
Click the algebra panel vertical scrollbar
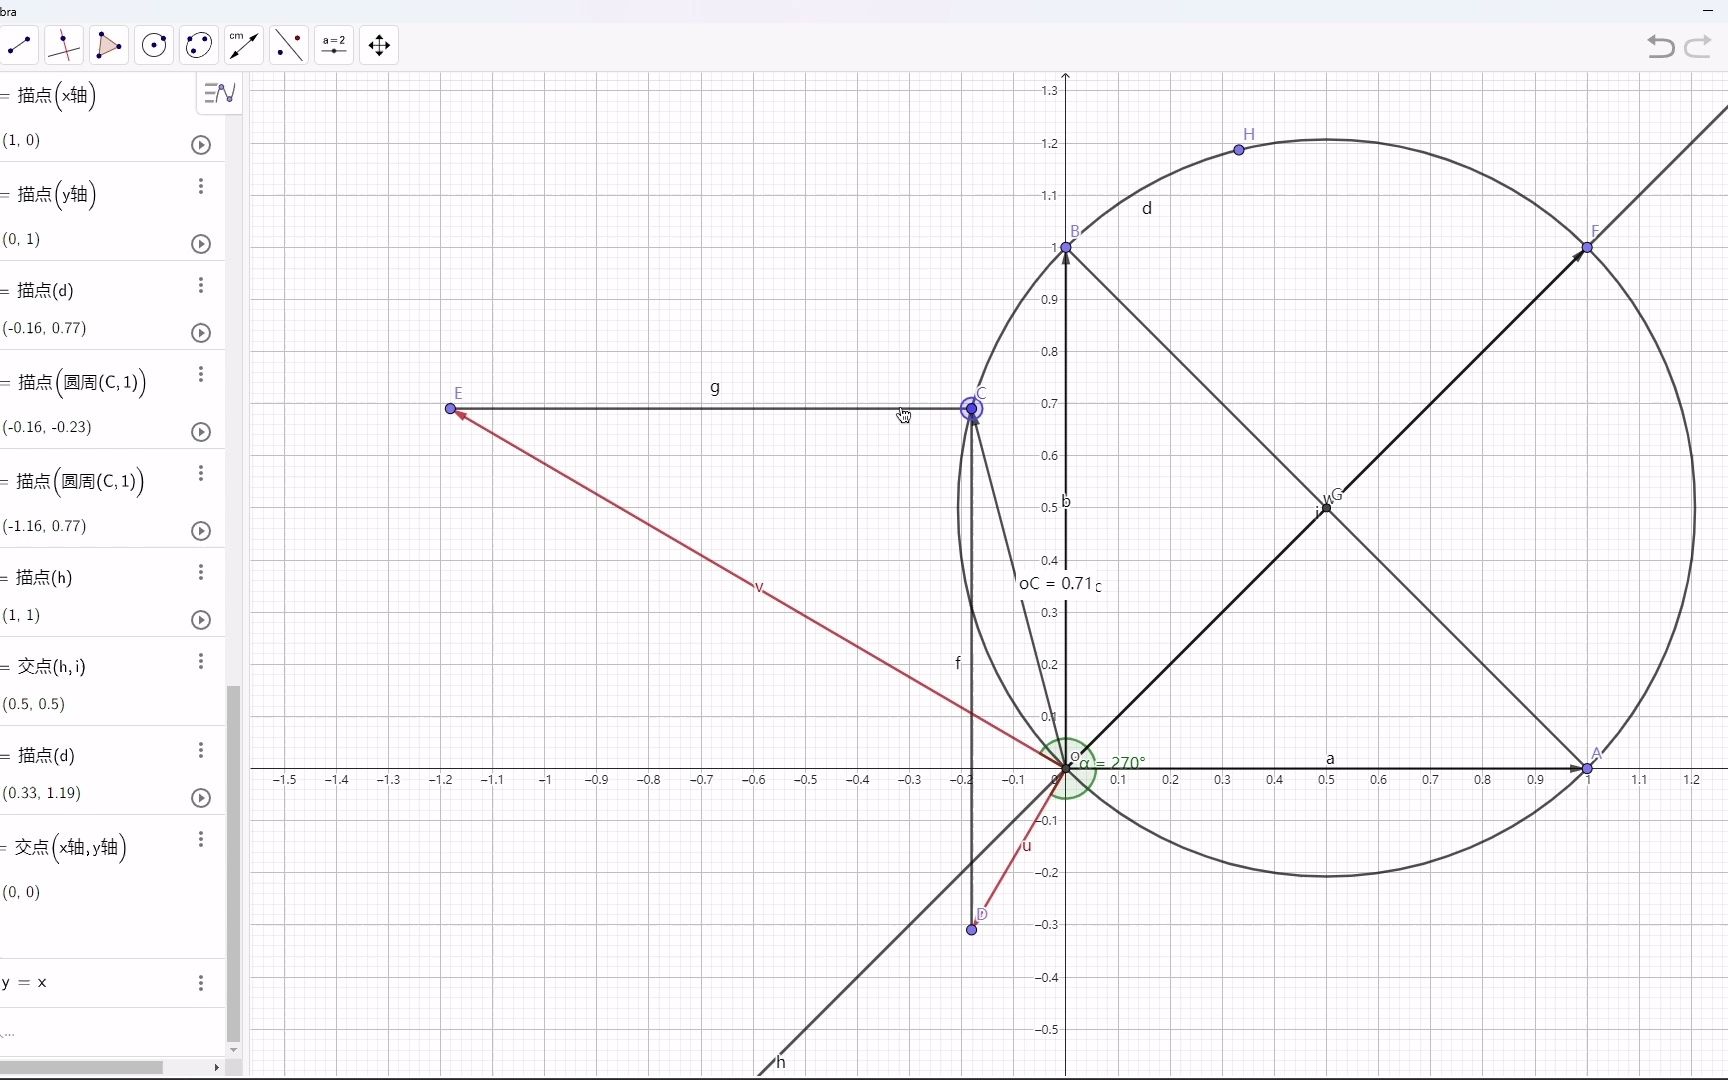pyautogui.click(x=233, y=863)
